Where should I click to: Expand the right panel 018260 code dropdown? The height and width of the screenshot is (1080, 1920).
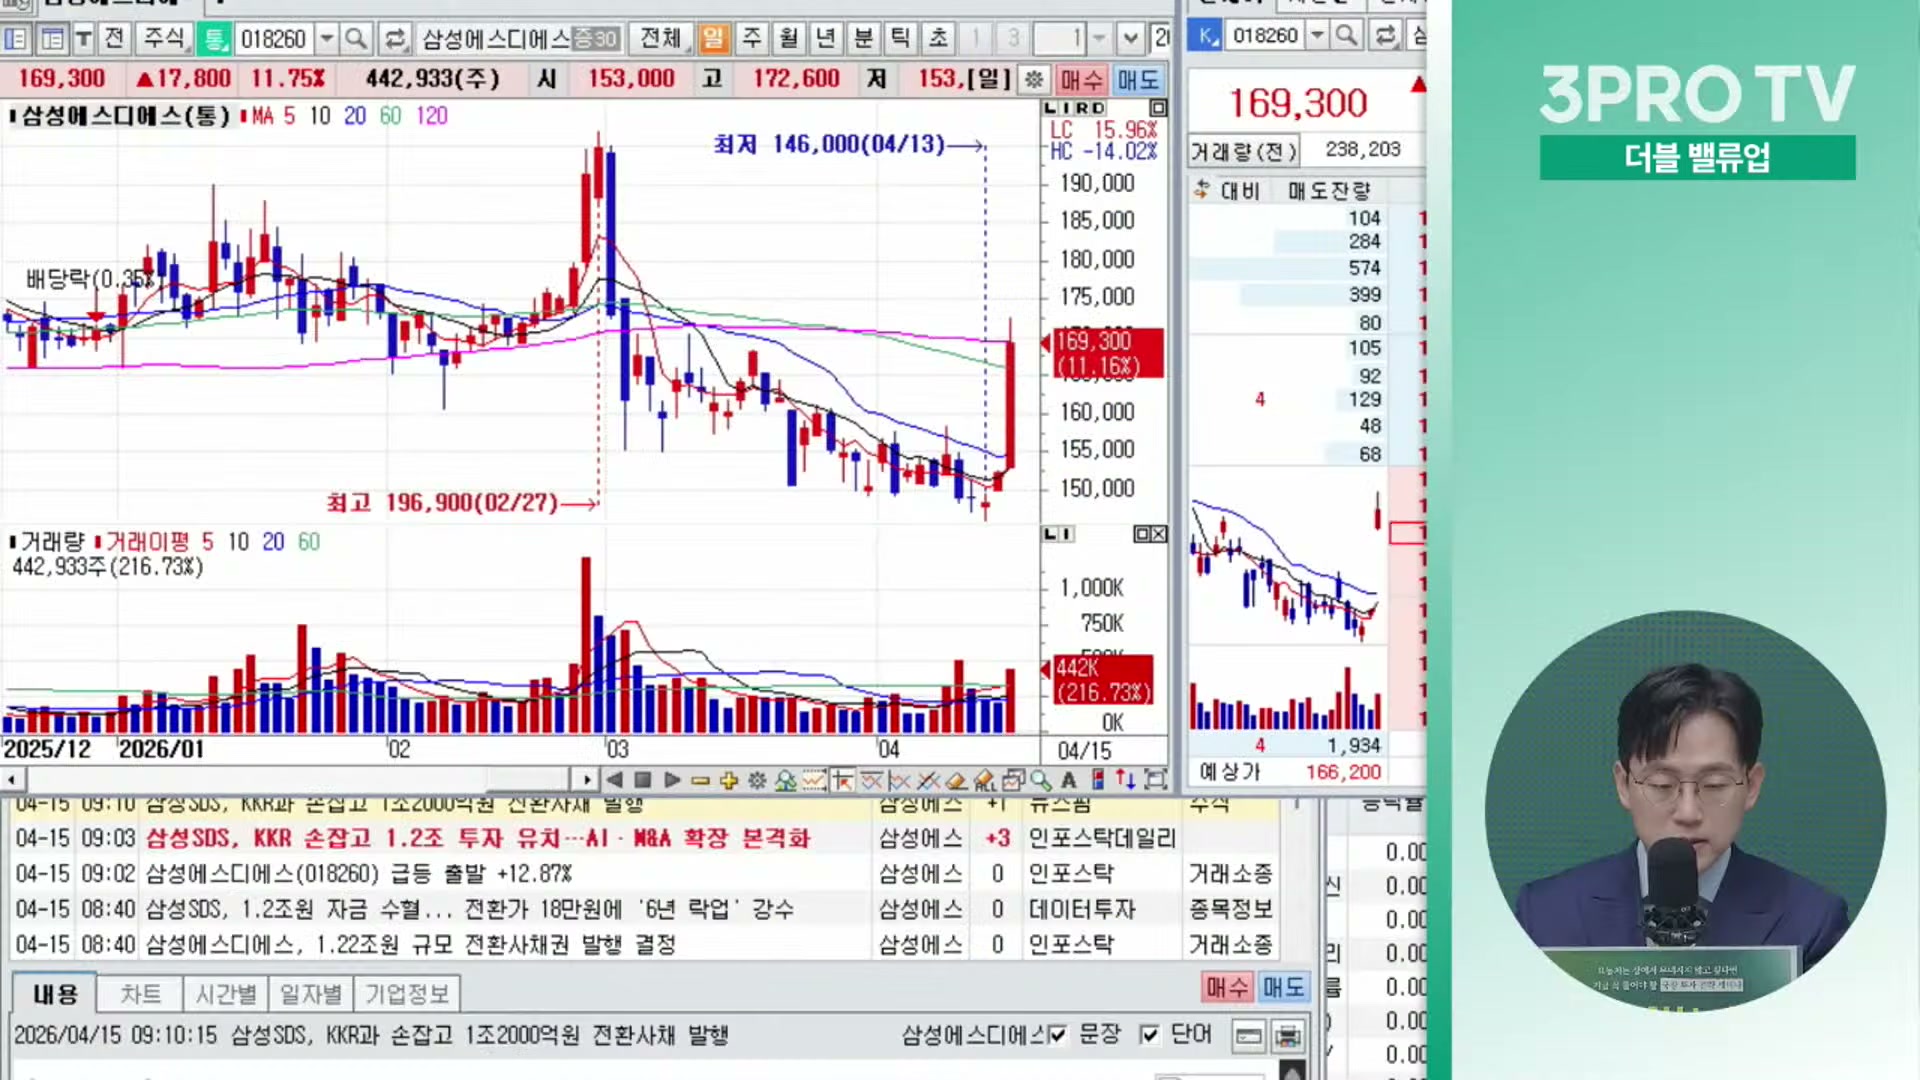(x=1317, y=36)
